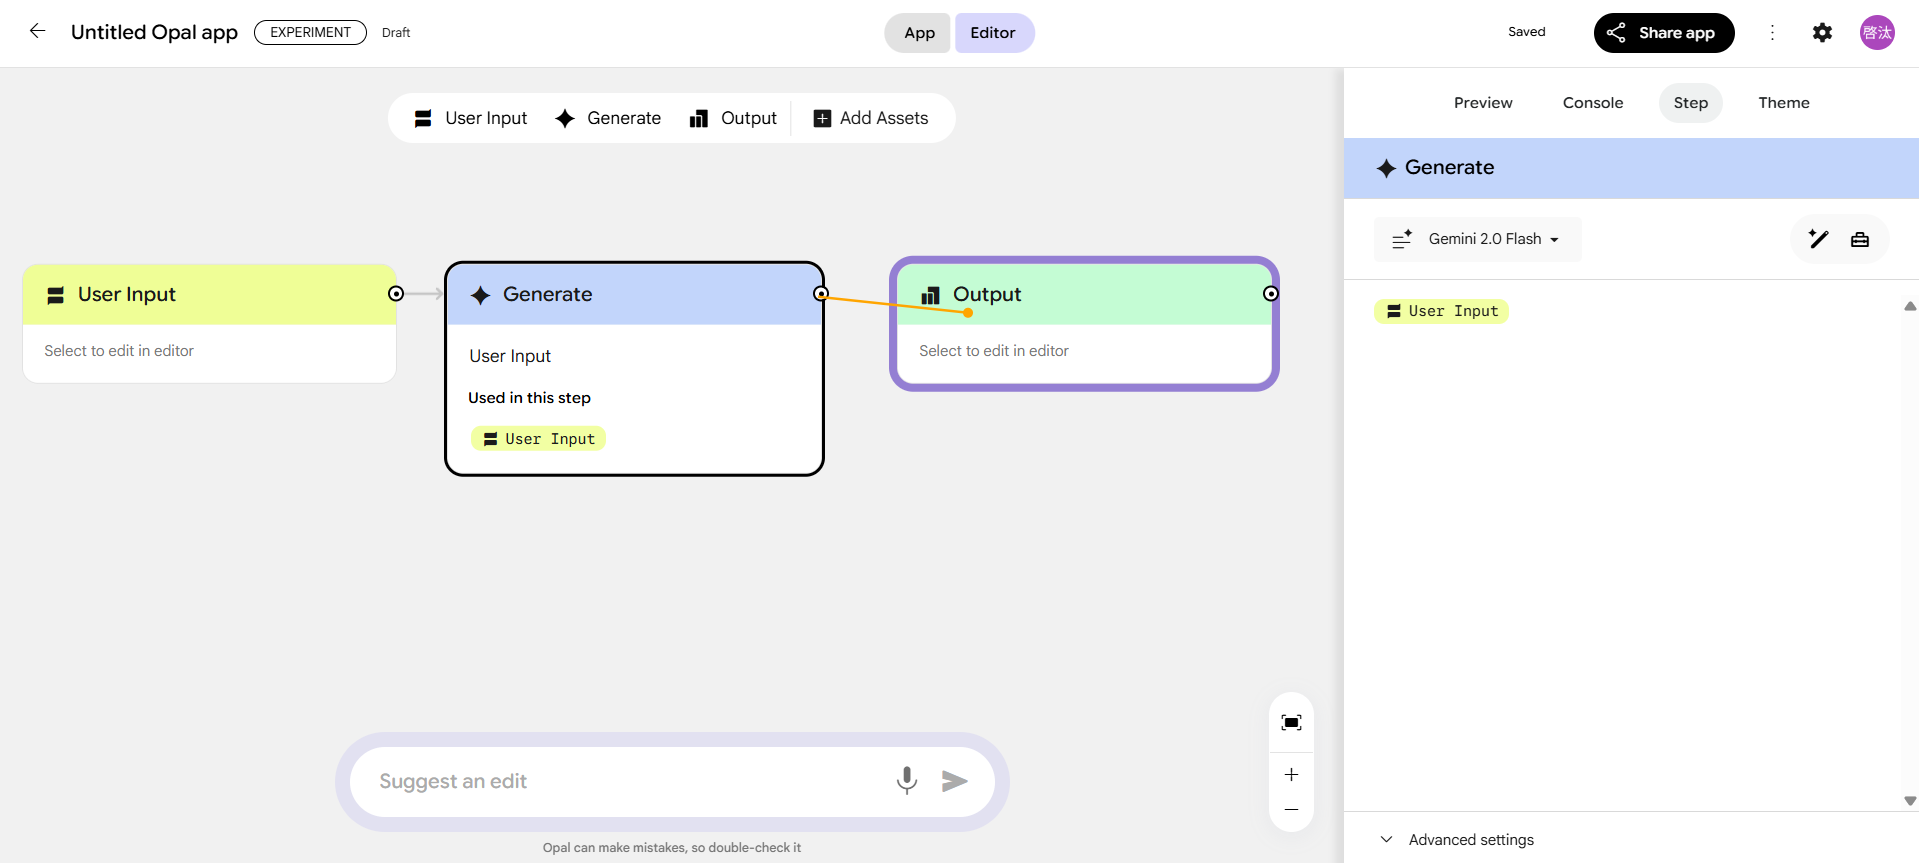Click the send arrow icon
The height and width of the screenshot is (863, 1919).
pos(955,781)
